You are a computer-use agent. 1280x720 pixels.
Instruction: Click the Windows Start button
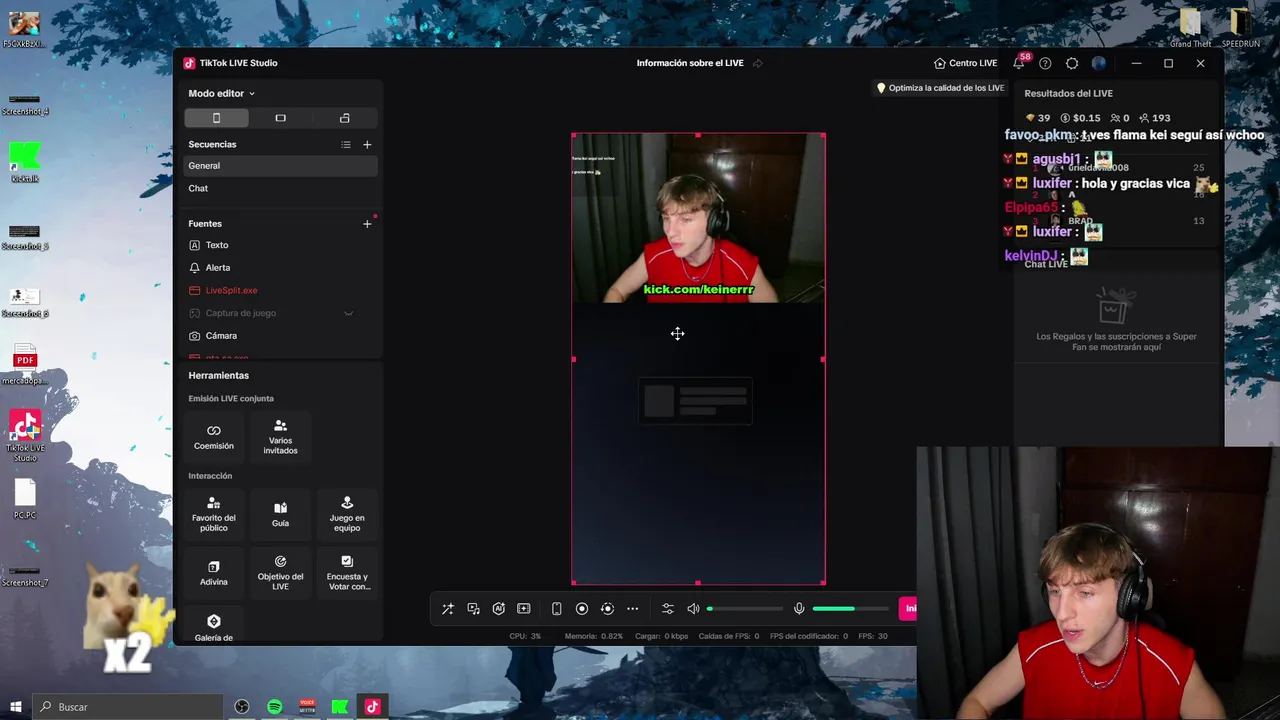[15, 707]
